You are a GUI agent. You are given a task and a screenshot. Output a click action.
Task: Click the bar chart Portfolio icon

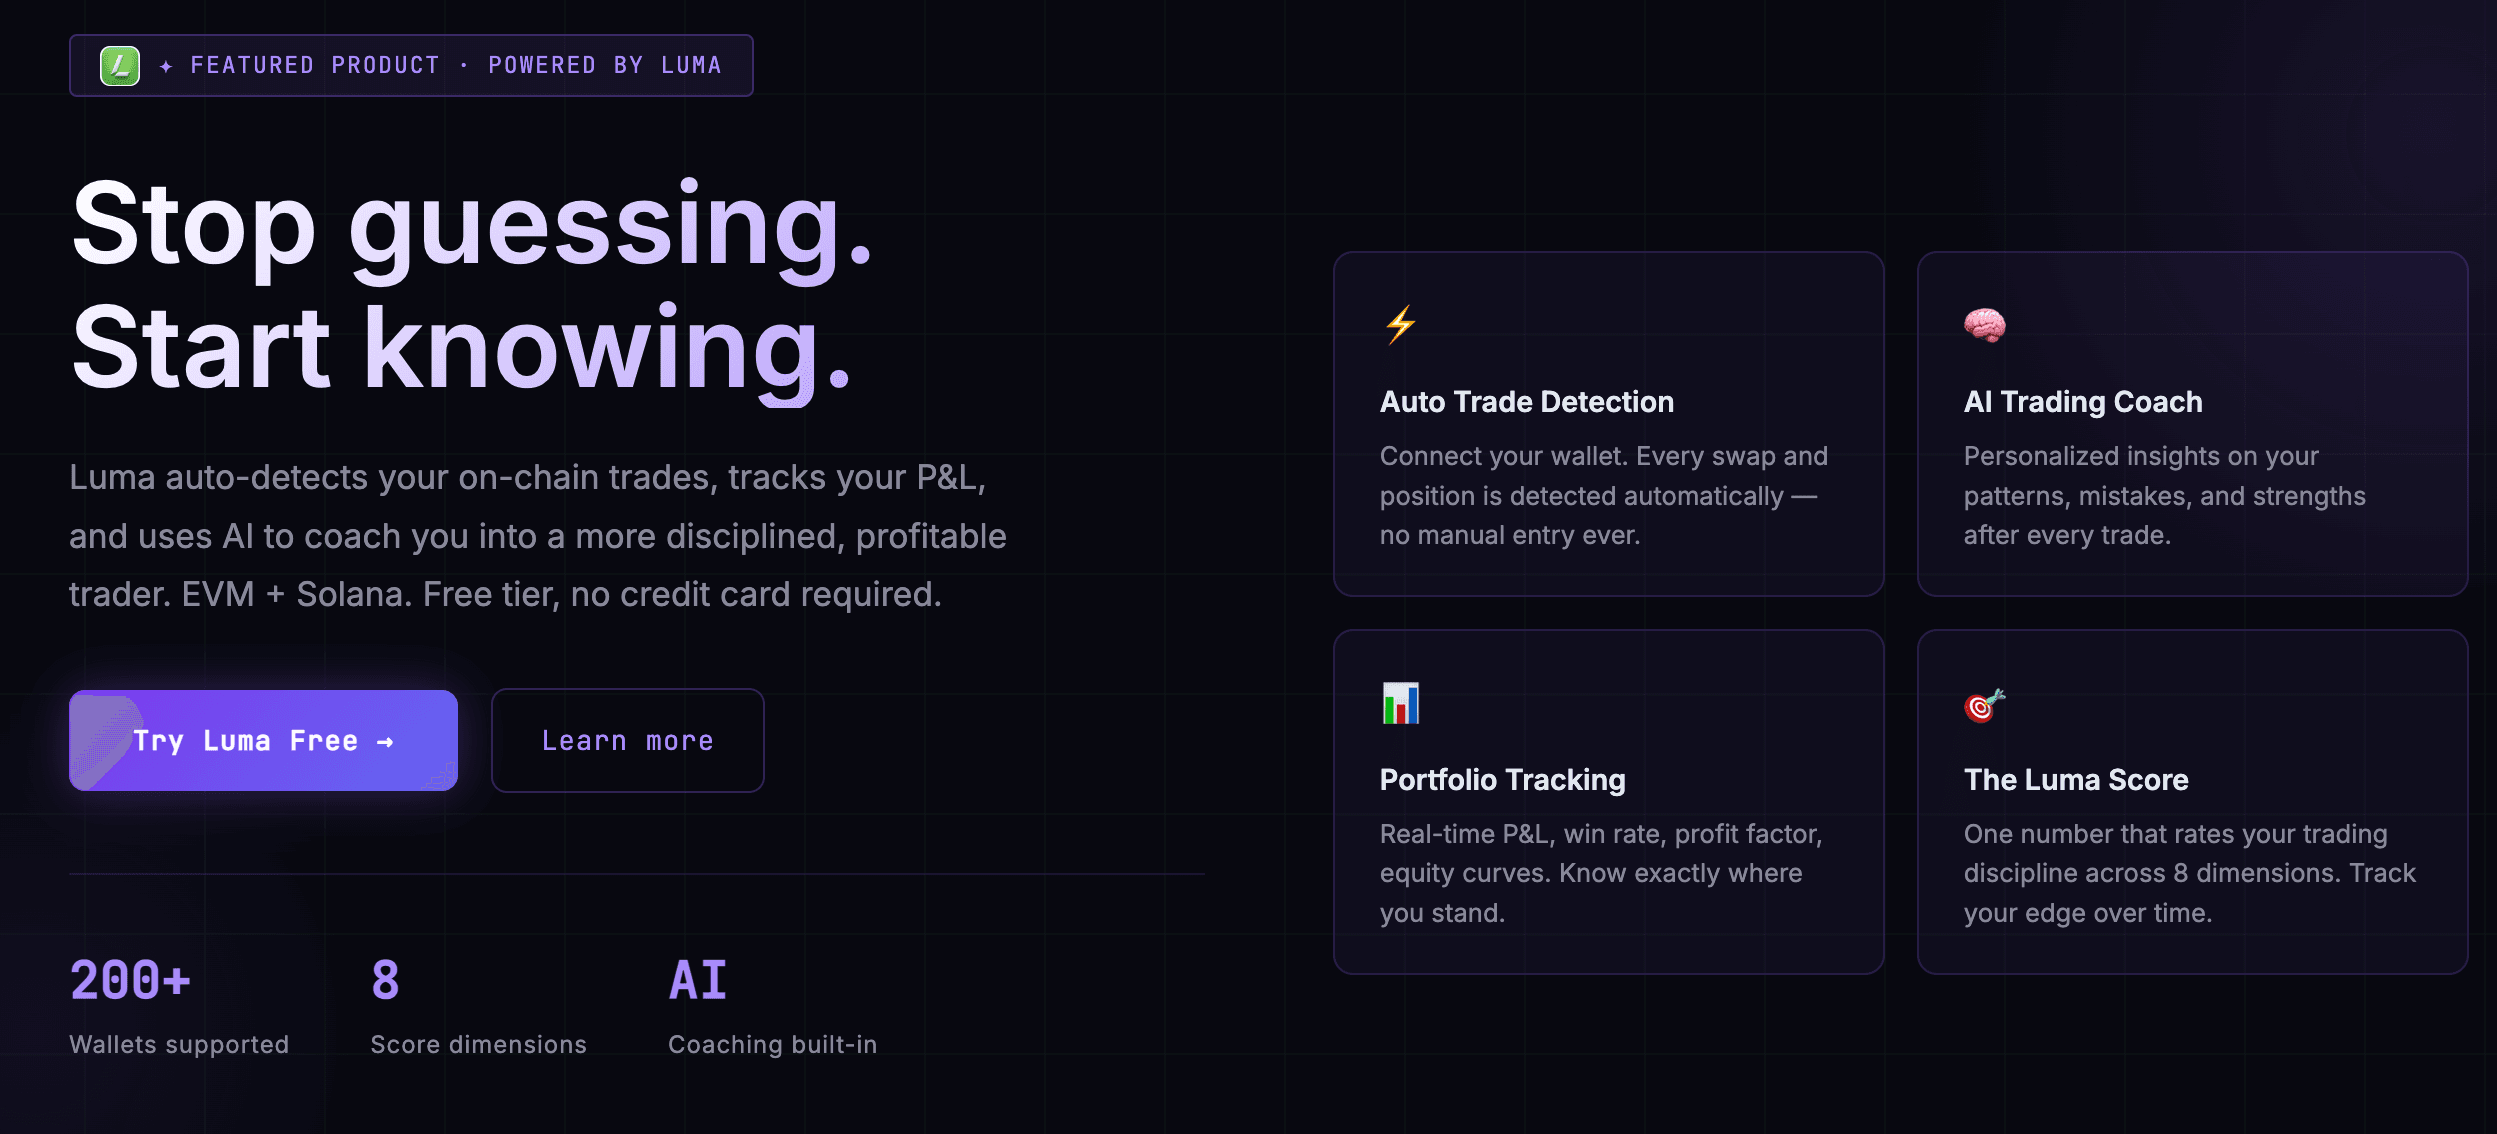(1400, 703)
